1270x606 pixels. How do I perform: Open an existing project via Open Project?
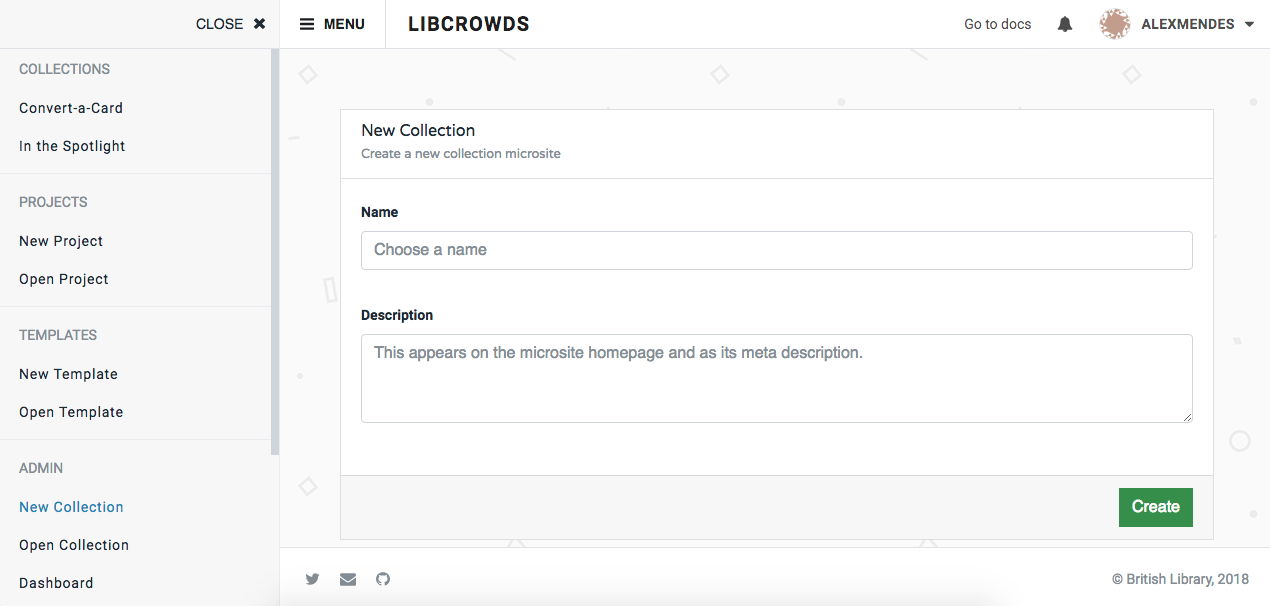(63, 278)
